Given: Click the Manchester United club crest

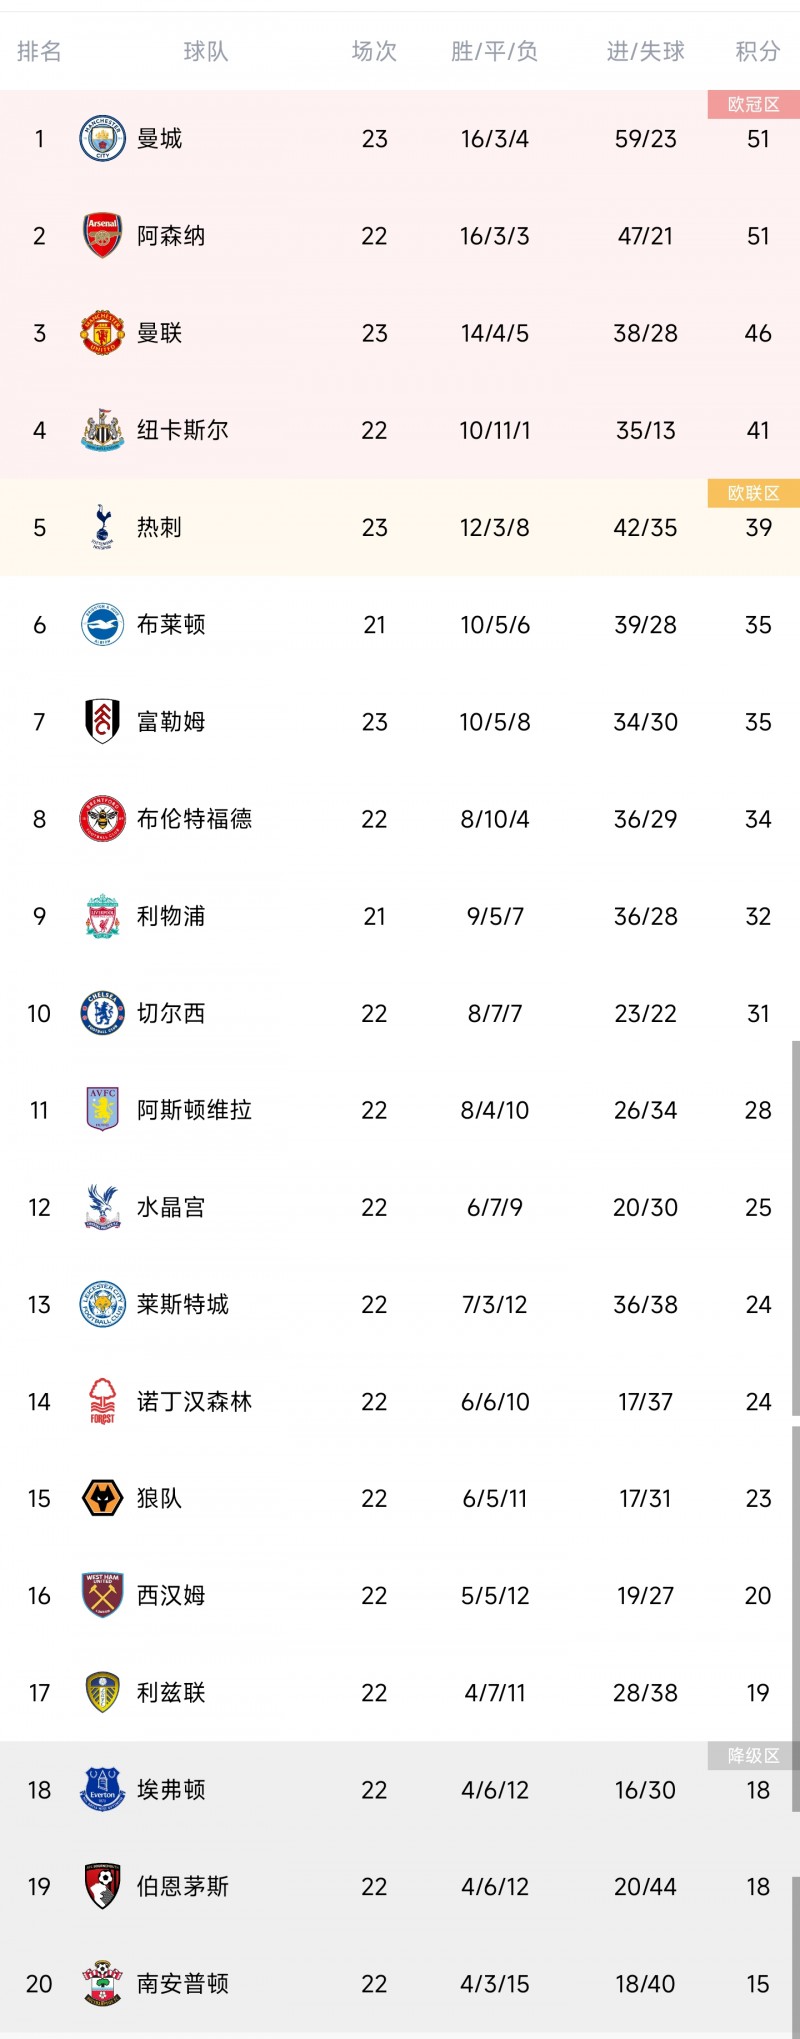Looking at the screenshot, I should 102,332.
